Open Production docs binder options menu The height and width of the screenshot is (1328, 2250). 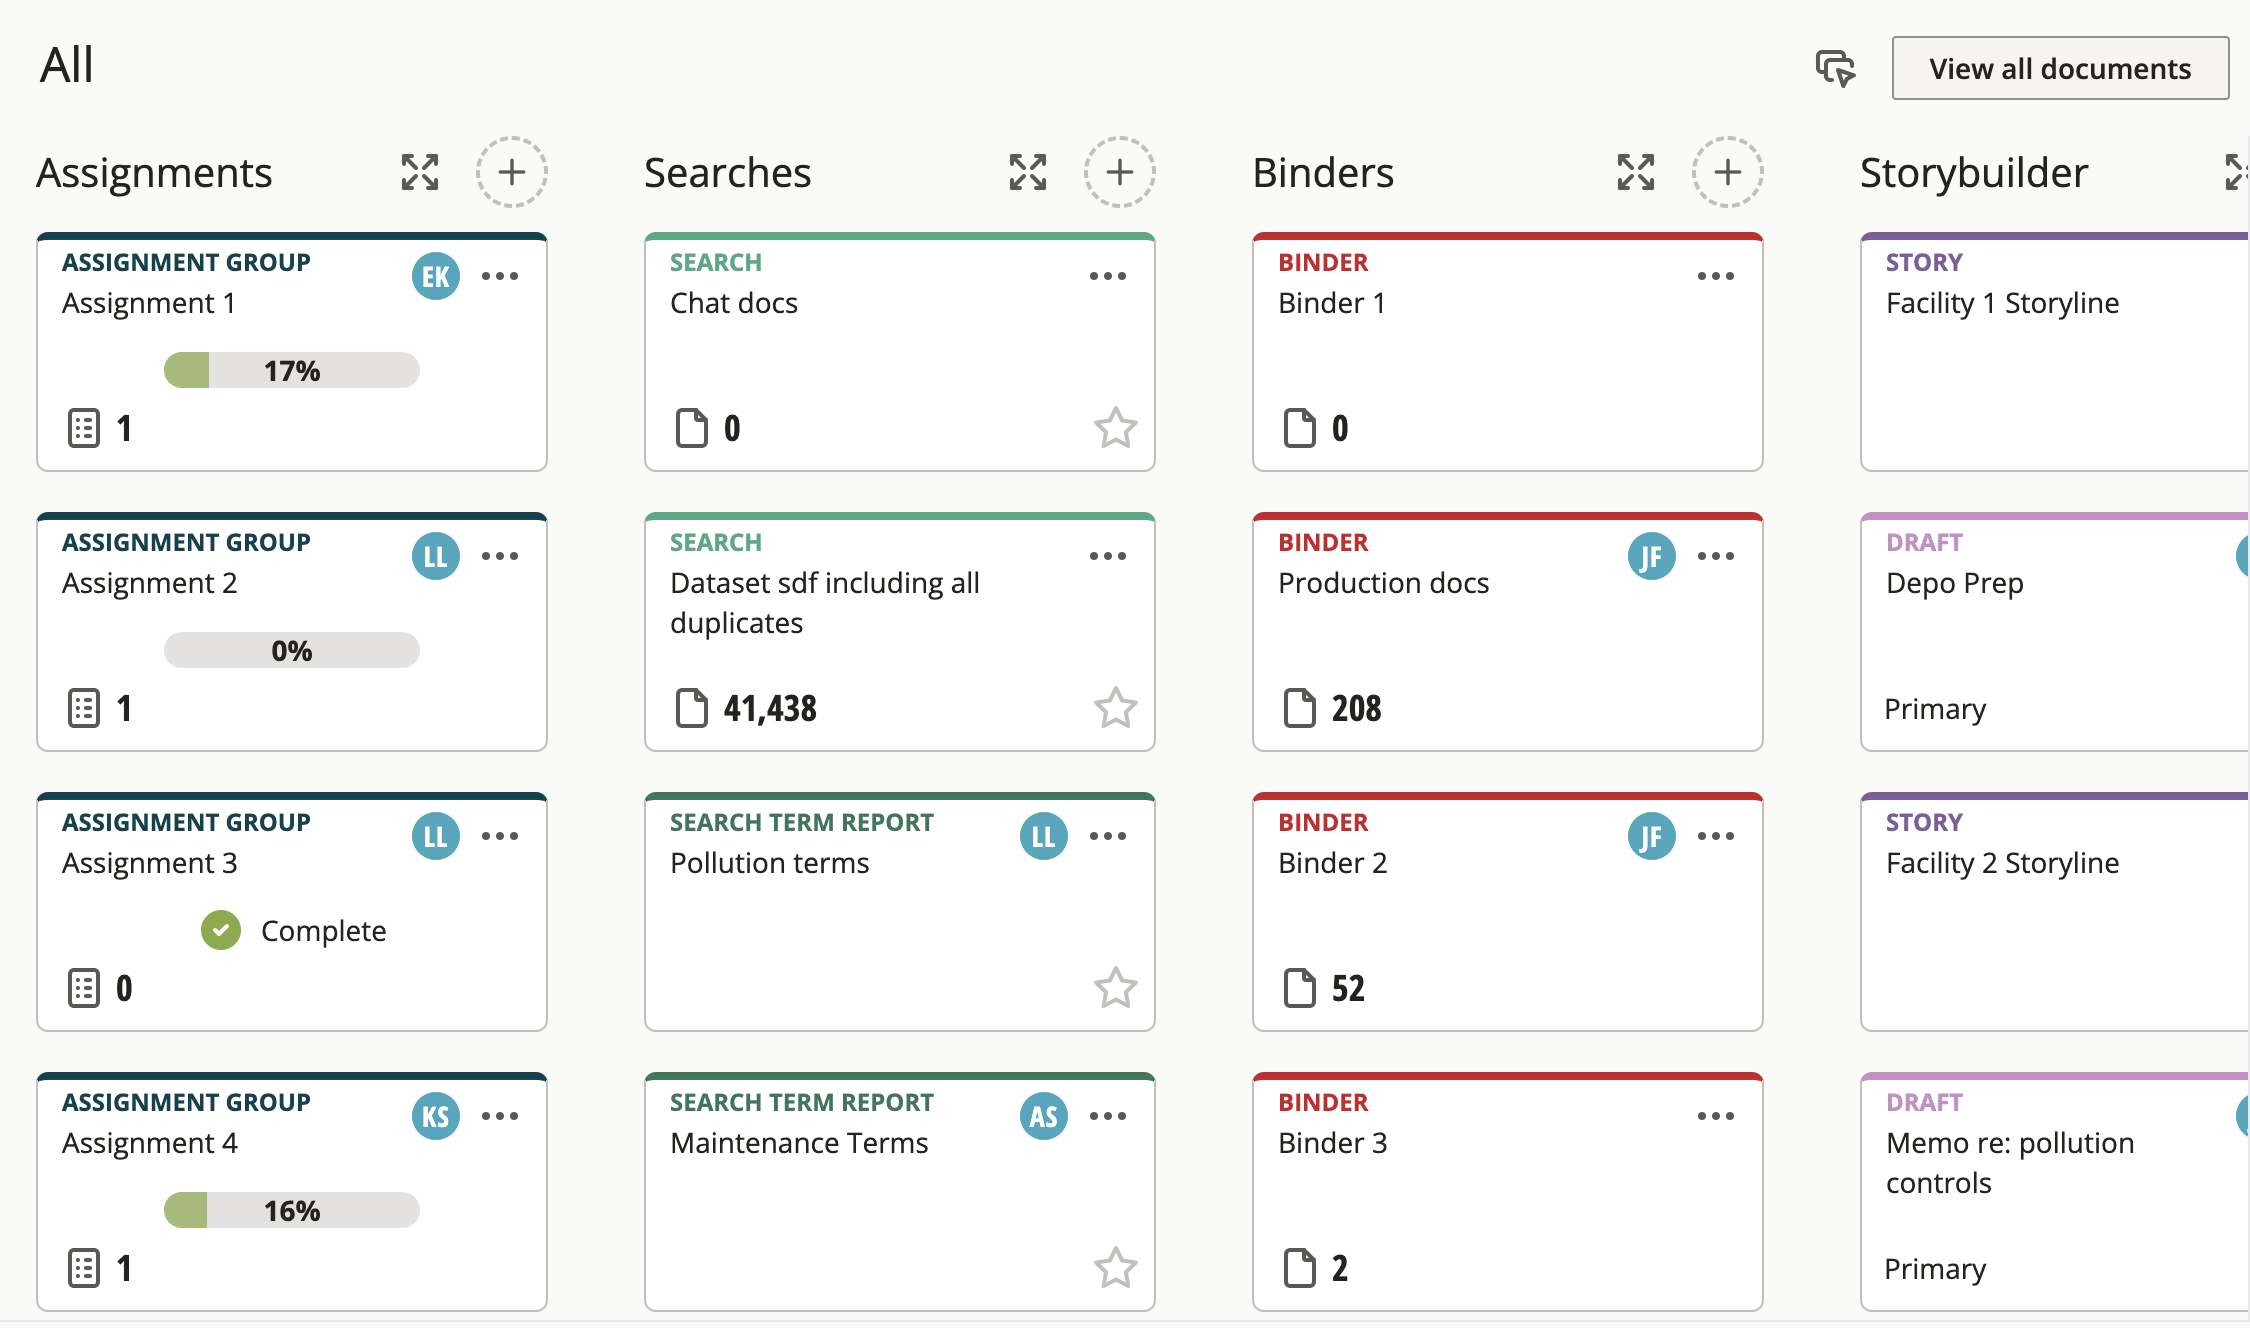(1716, 556)
